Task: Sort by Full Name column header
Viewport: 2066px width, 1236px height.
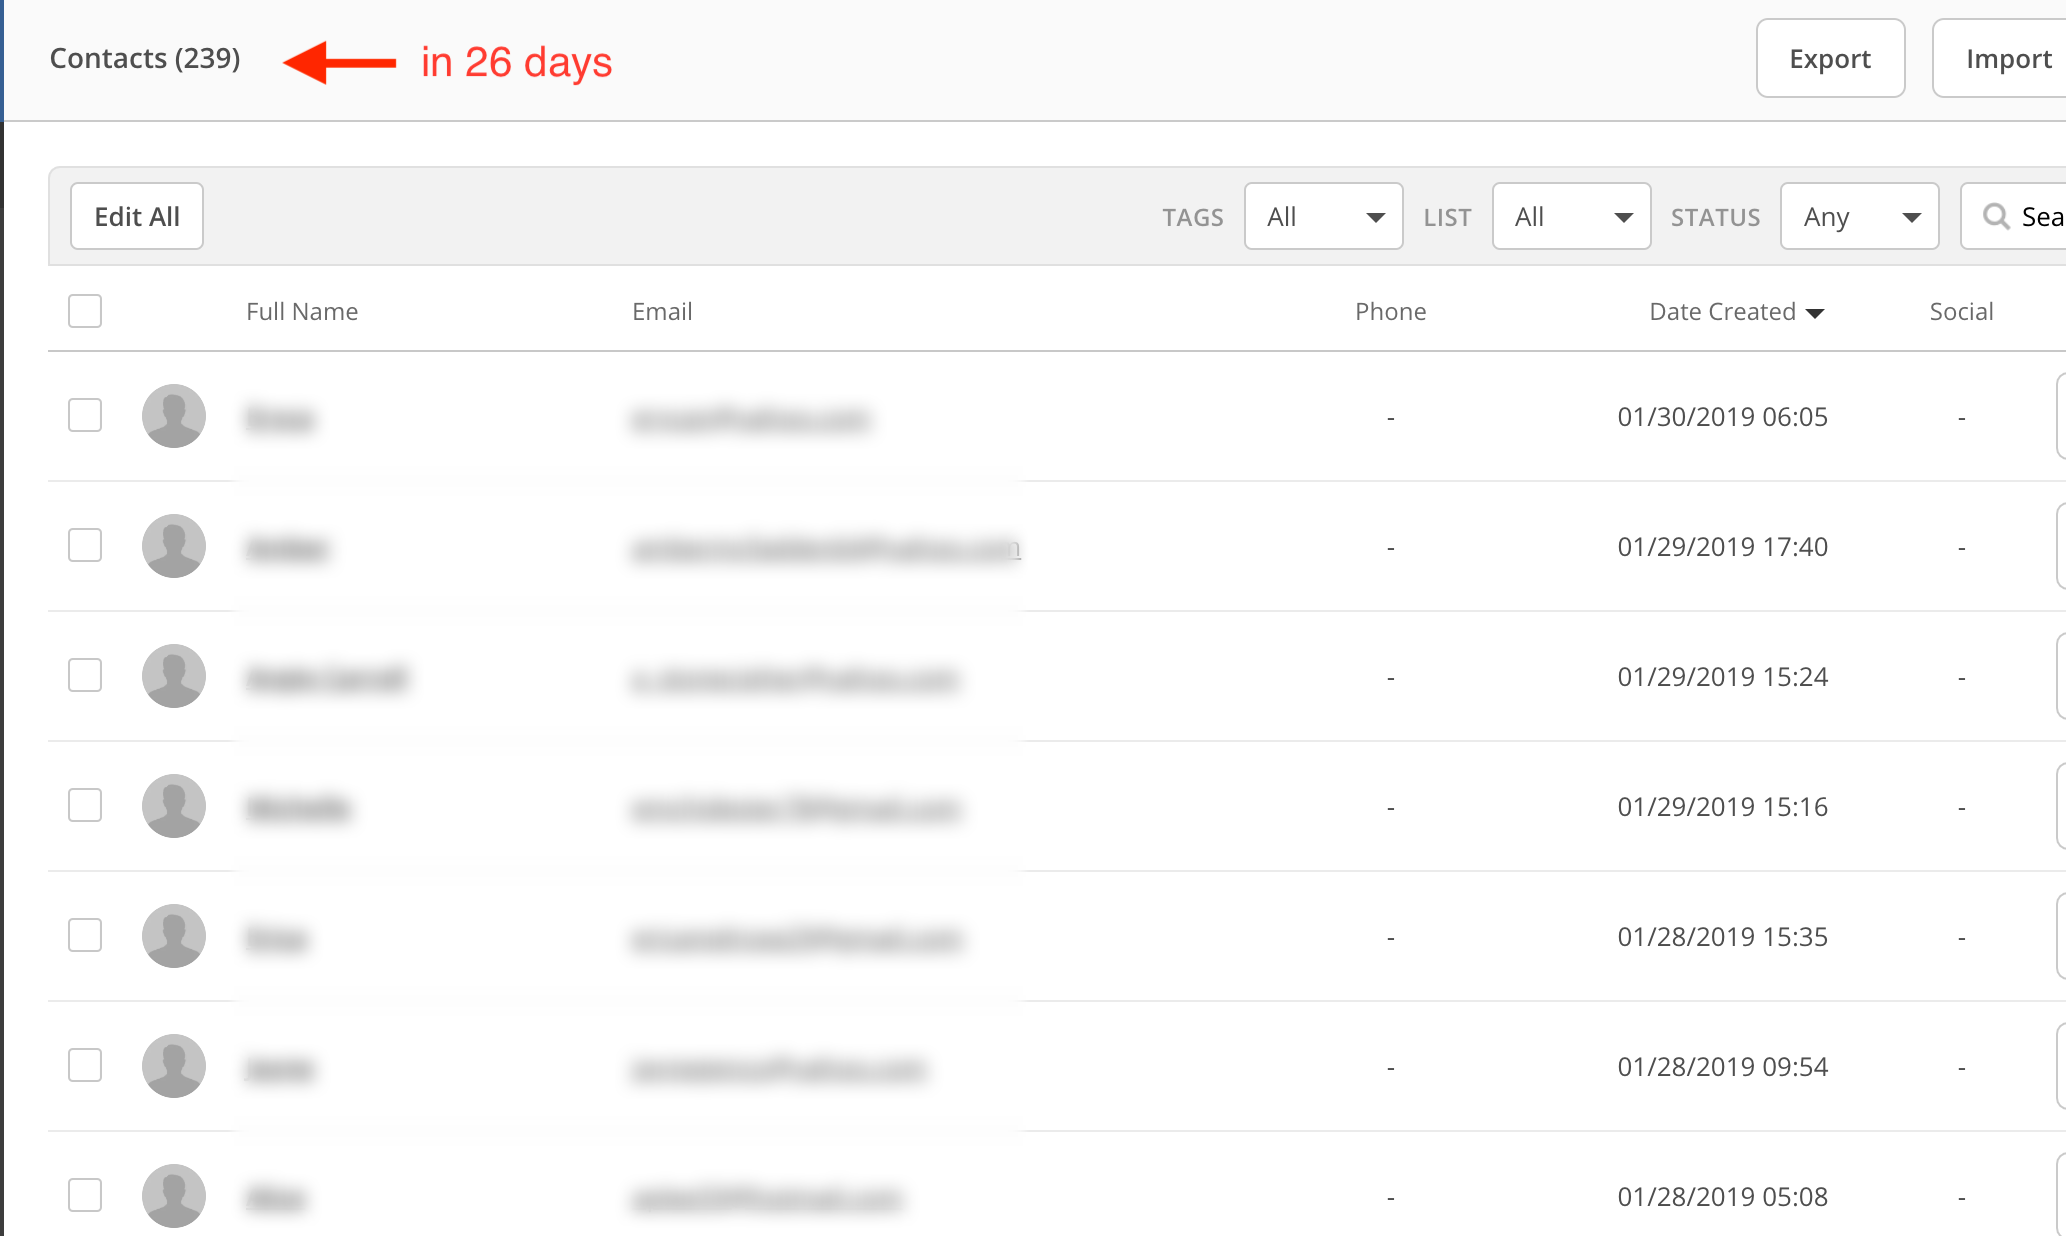Action: [302, 312]
